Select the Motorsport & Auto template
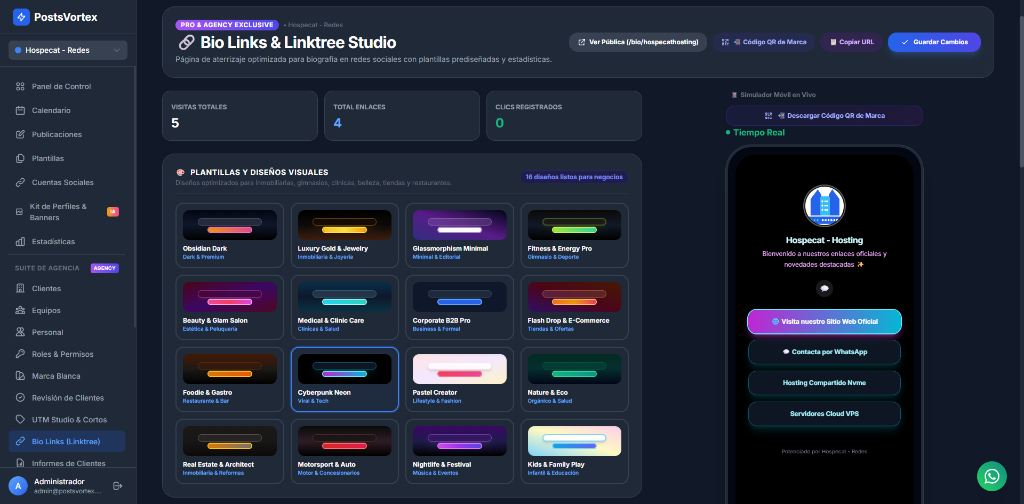 click(345, 451)
